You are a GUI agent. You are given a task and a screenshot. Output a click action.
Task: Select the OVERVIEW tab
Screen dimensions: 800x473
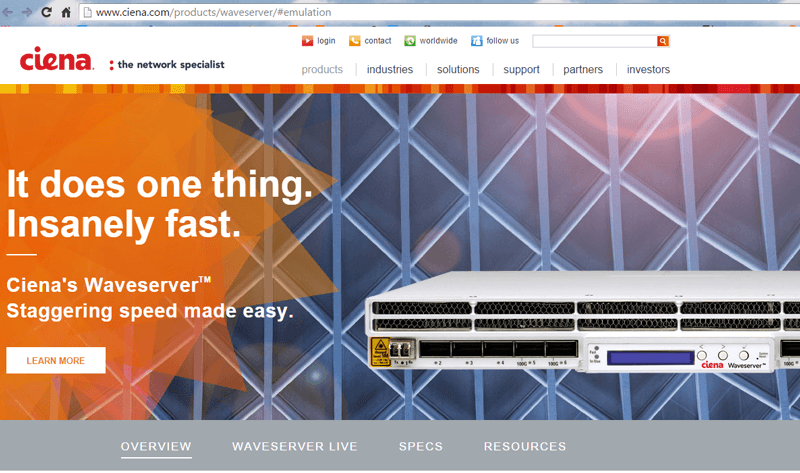[x=156, y=446]
